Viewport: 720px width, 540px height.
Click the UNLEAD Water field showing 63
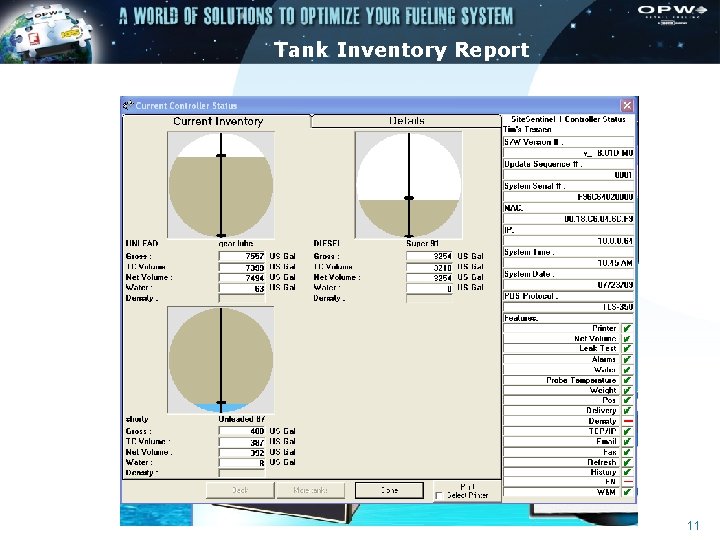tap(242, 288)
